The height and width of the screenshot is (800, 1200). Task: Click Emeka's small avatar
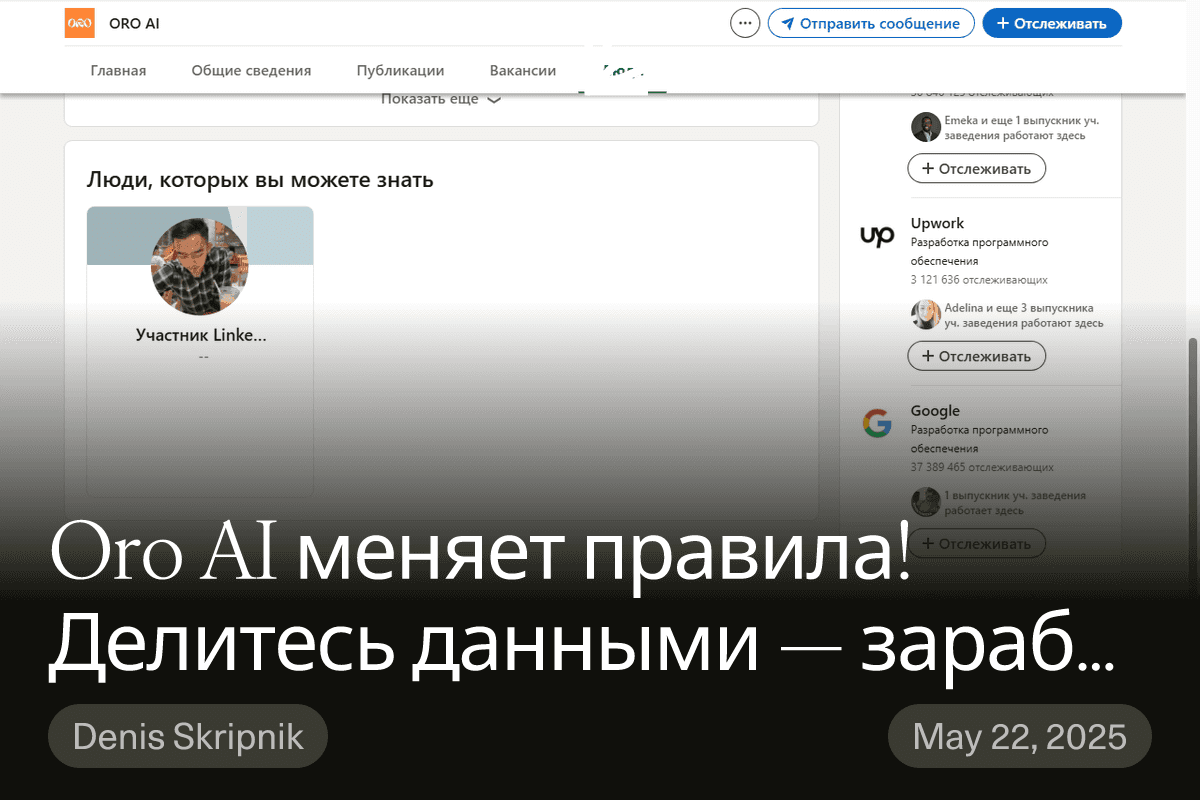(926, 127)
